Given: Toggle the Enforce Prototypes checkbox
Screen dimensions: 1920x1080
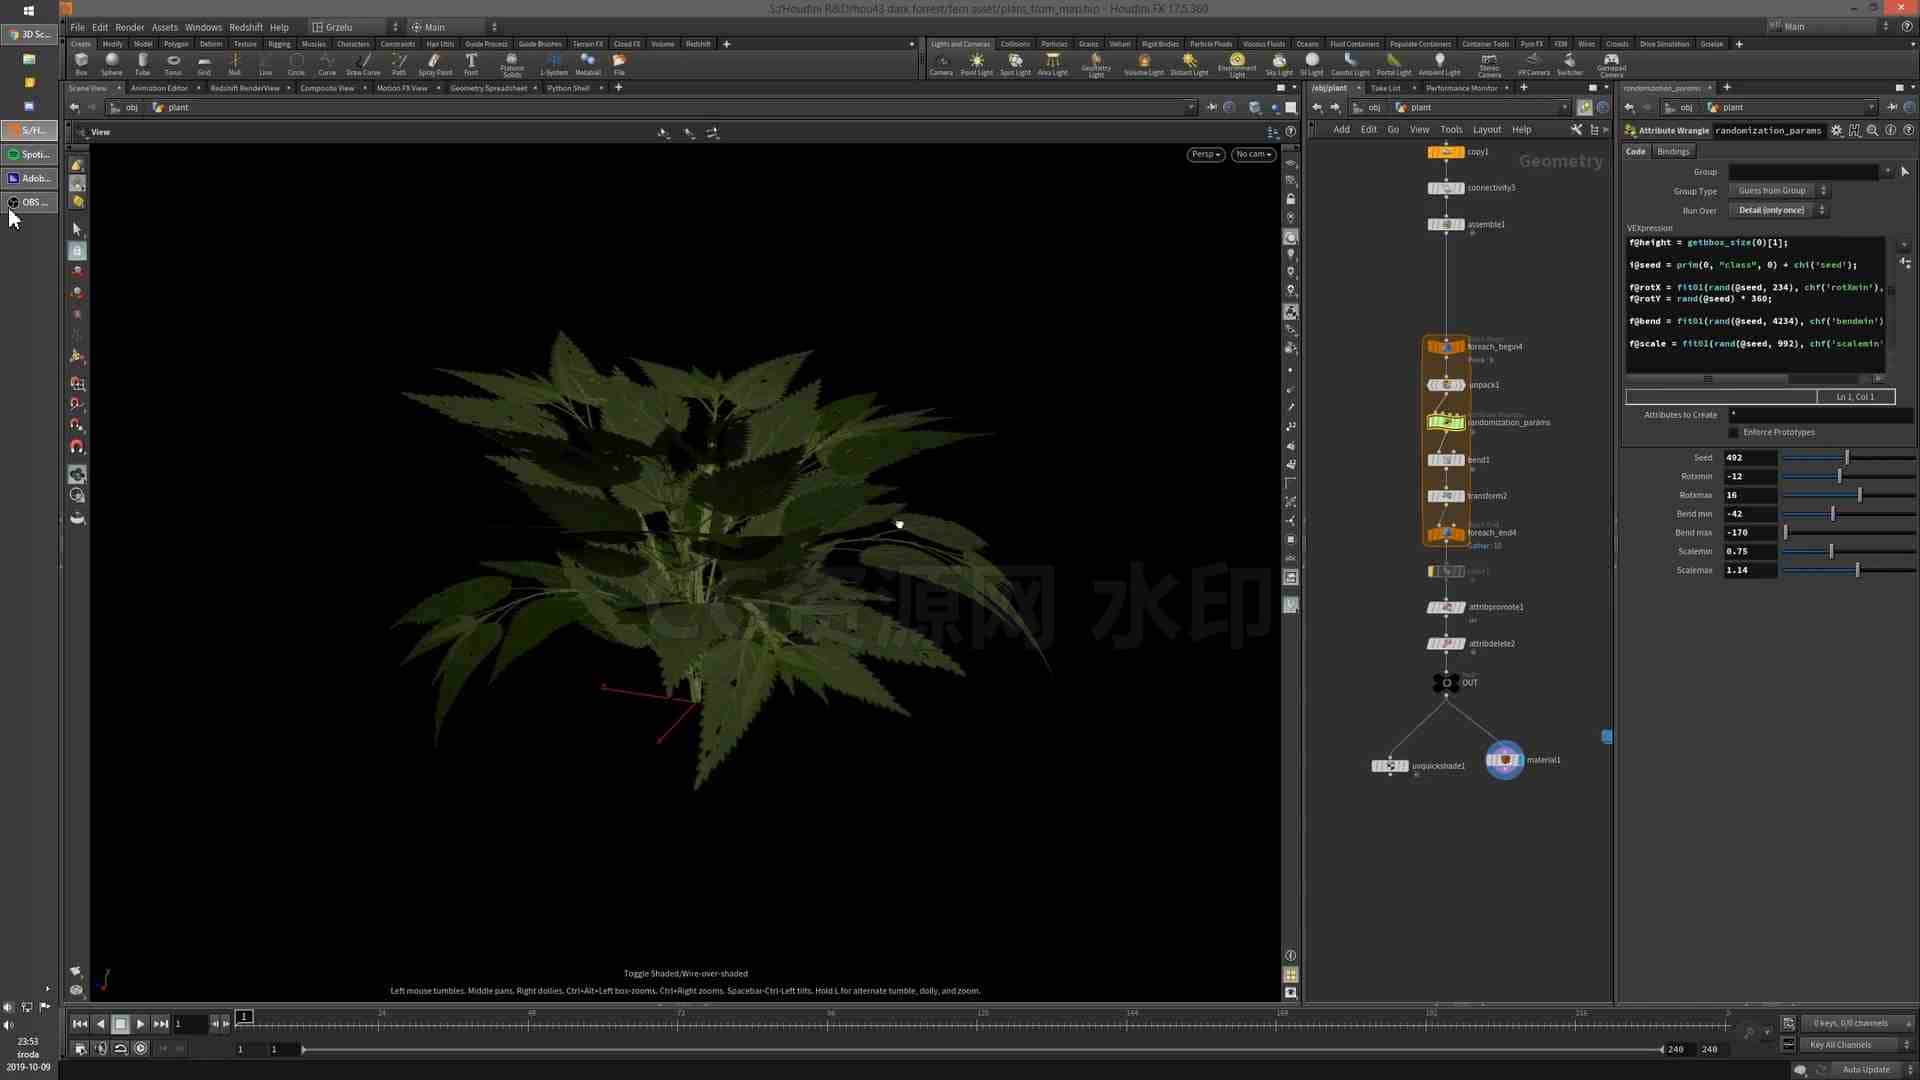Looking at the screenshot, I should pos(1733,432).
